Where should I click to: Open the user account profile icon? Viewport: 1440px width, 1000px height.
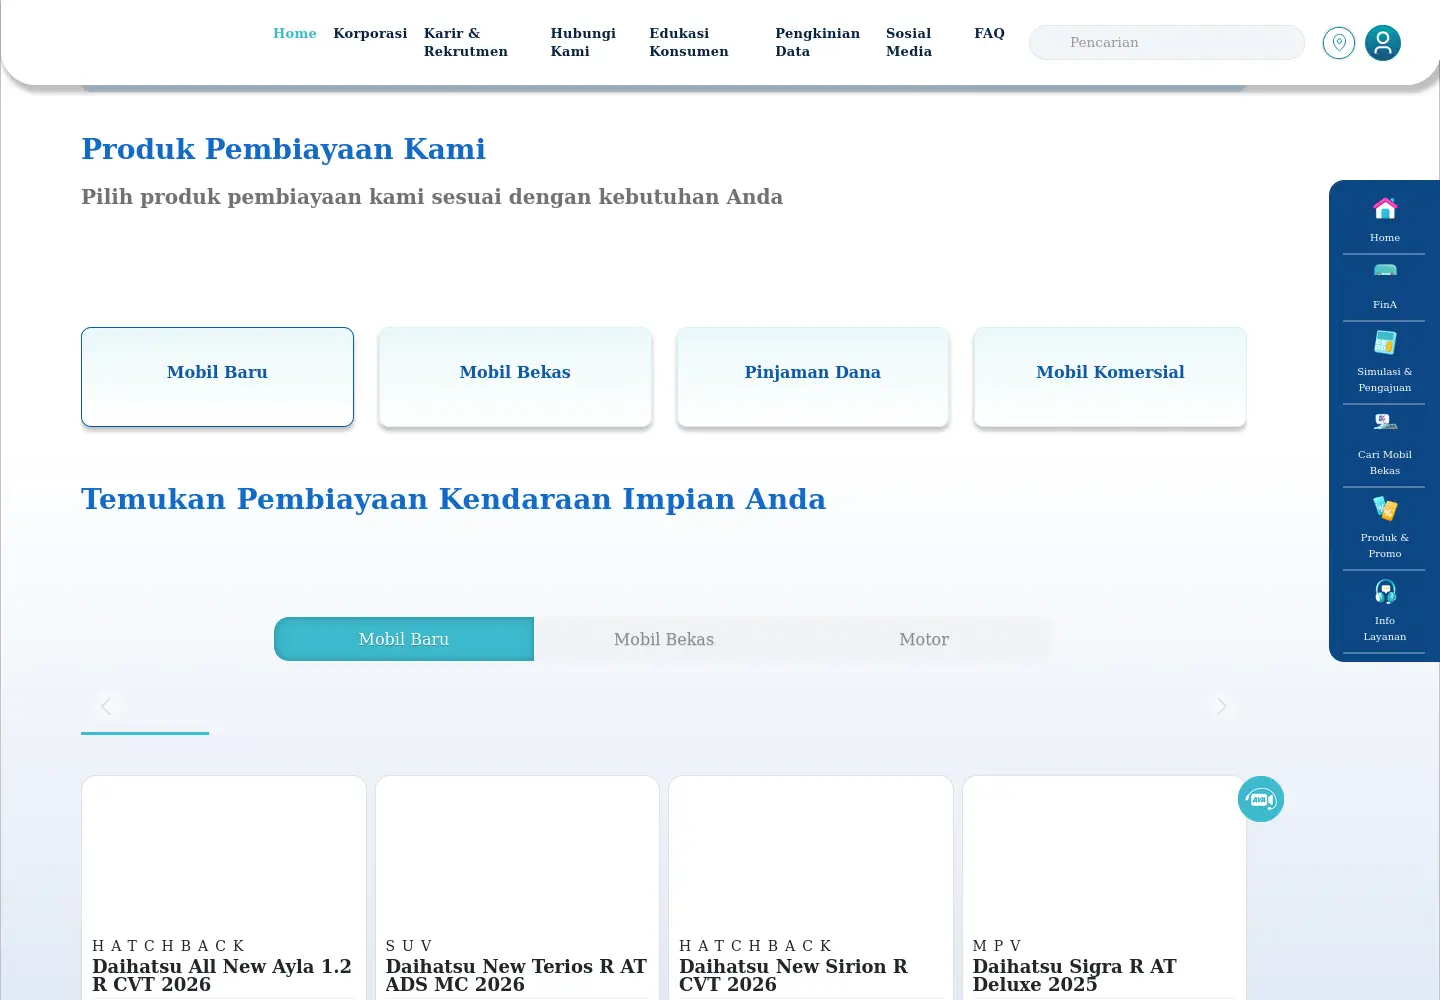[x=1383, y=43]
